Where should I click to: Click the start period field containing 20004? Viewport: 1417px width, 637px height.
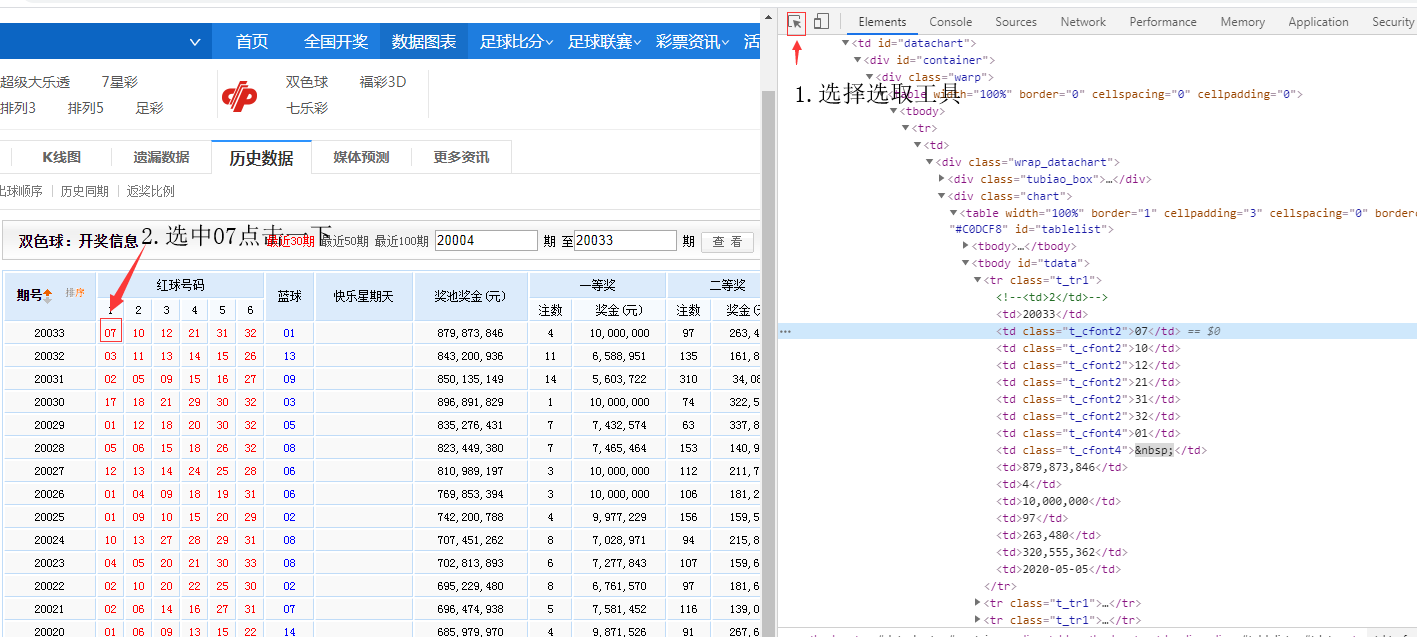tap(486, 241)
